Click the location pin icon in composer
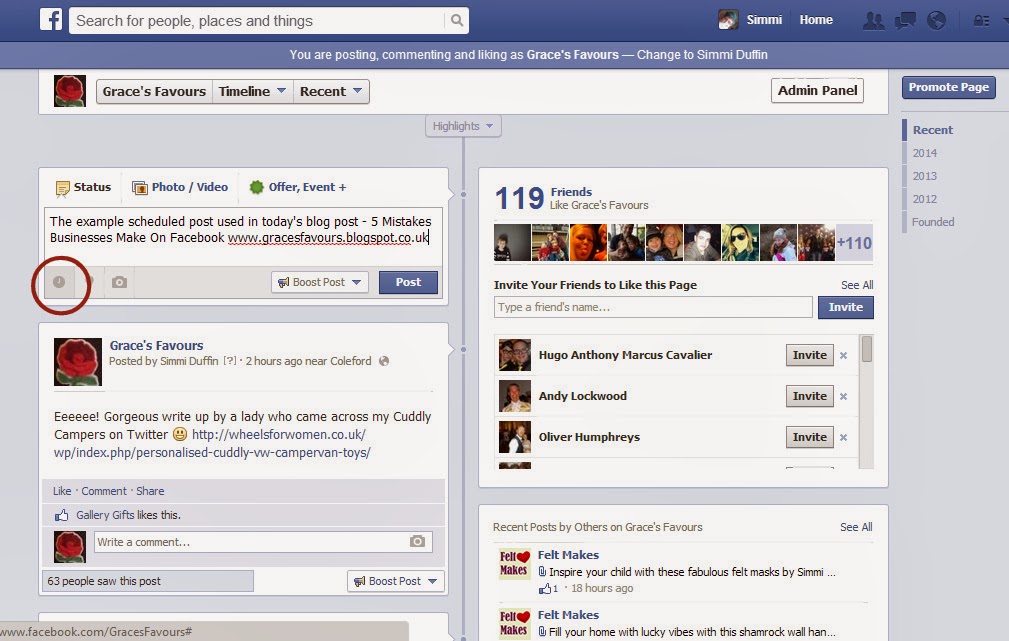1009x641 pixels. coord(90,282)
